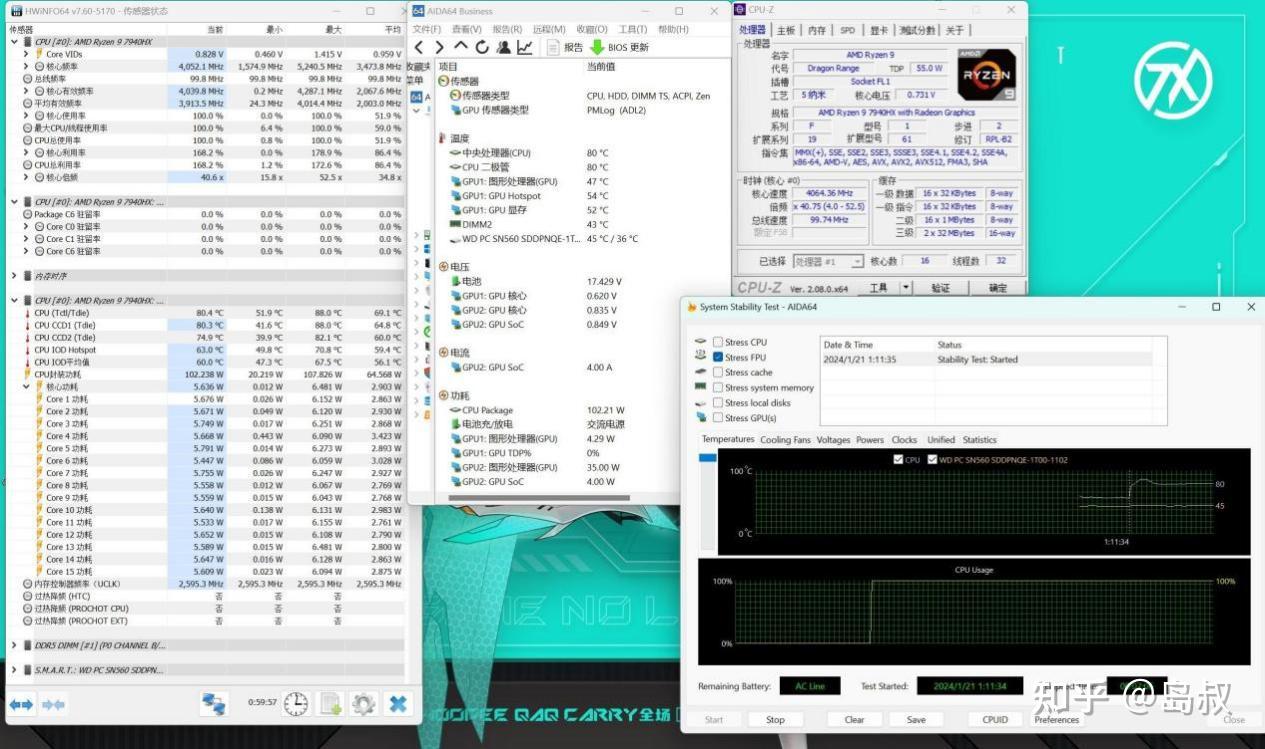Click the Save button in stability test
This screenshot has height=749, width=1265.
(916, 719)
